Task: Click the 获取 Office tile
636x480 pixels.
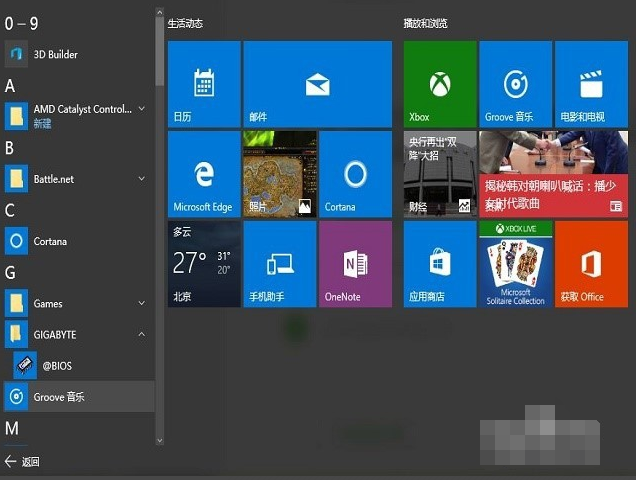Action: point(591,264)
